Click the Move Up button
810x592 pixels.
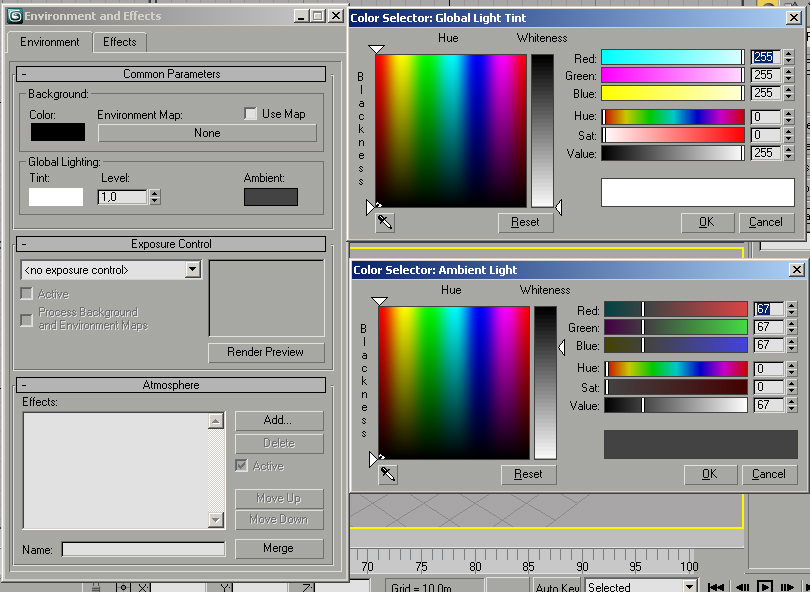tap(279, 498)
